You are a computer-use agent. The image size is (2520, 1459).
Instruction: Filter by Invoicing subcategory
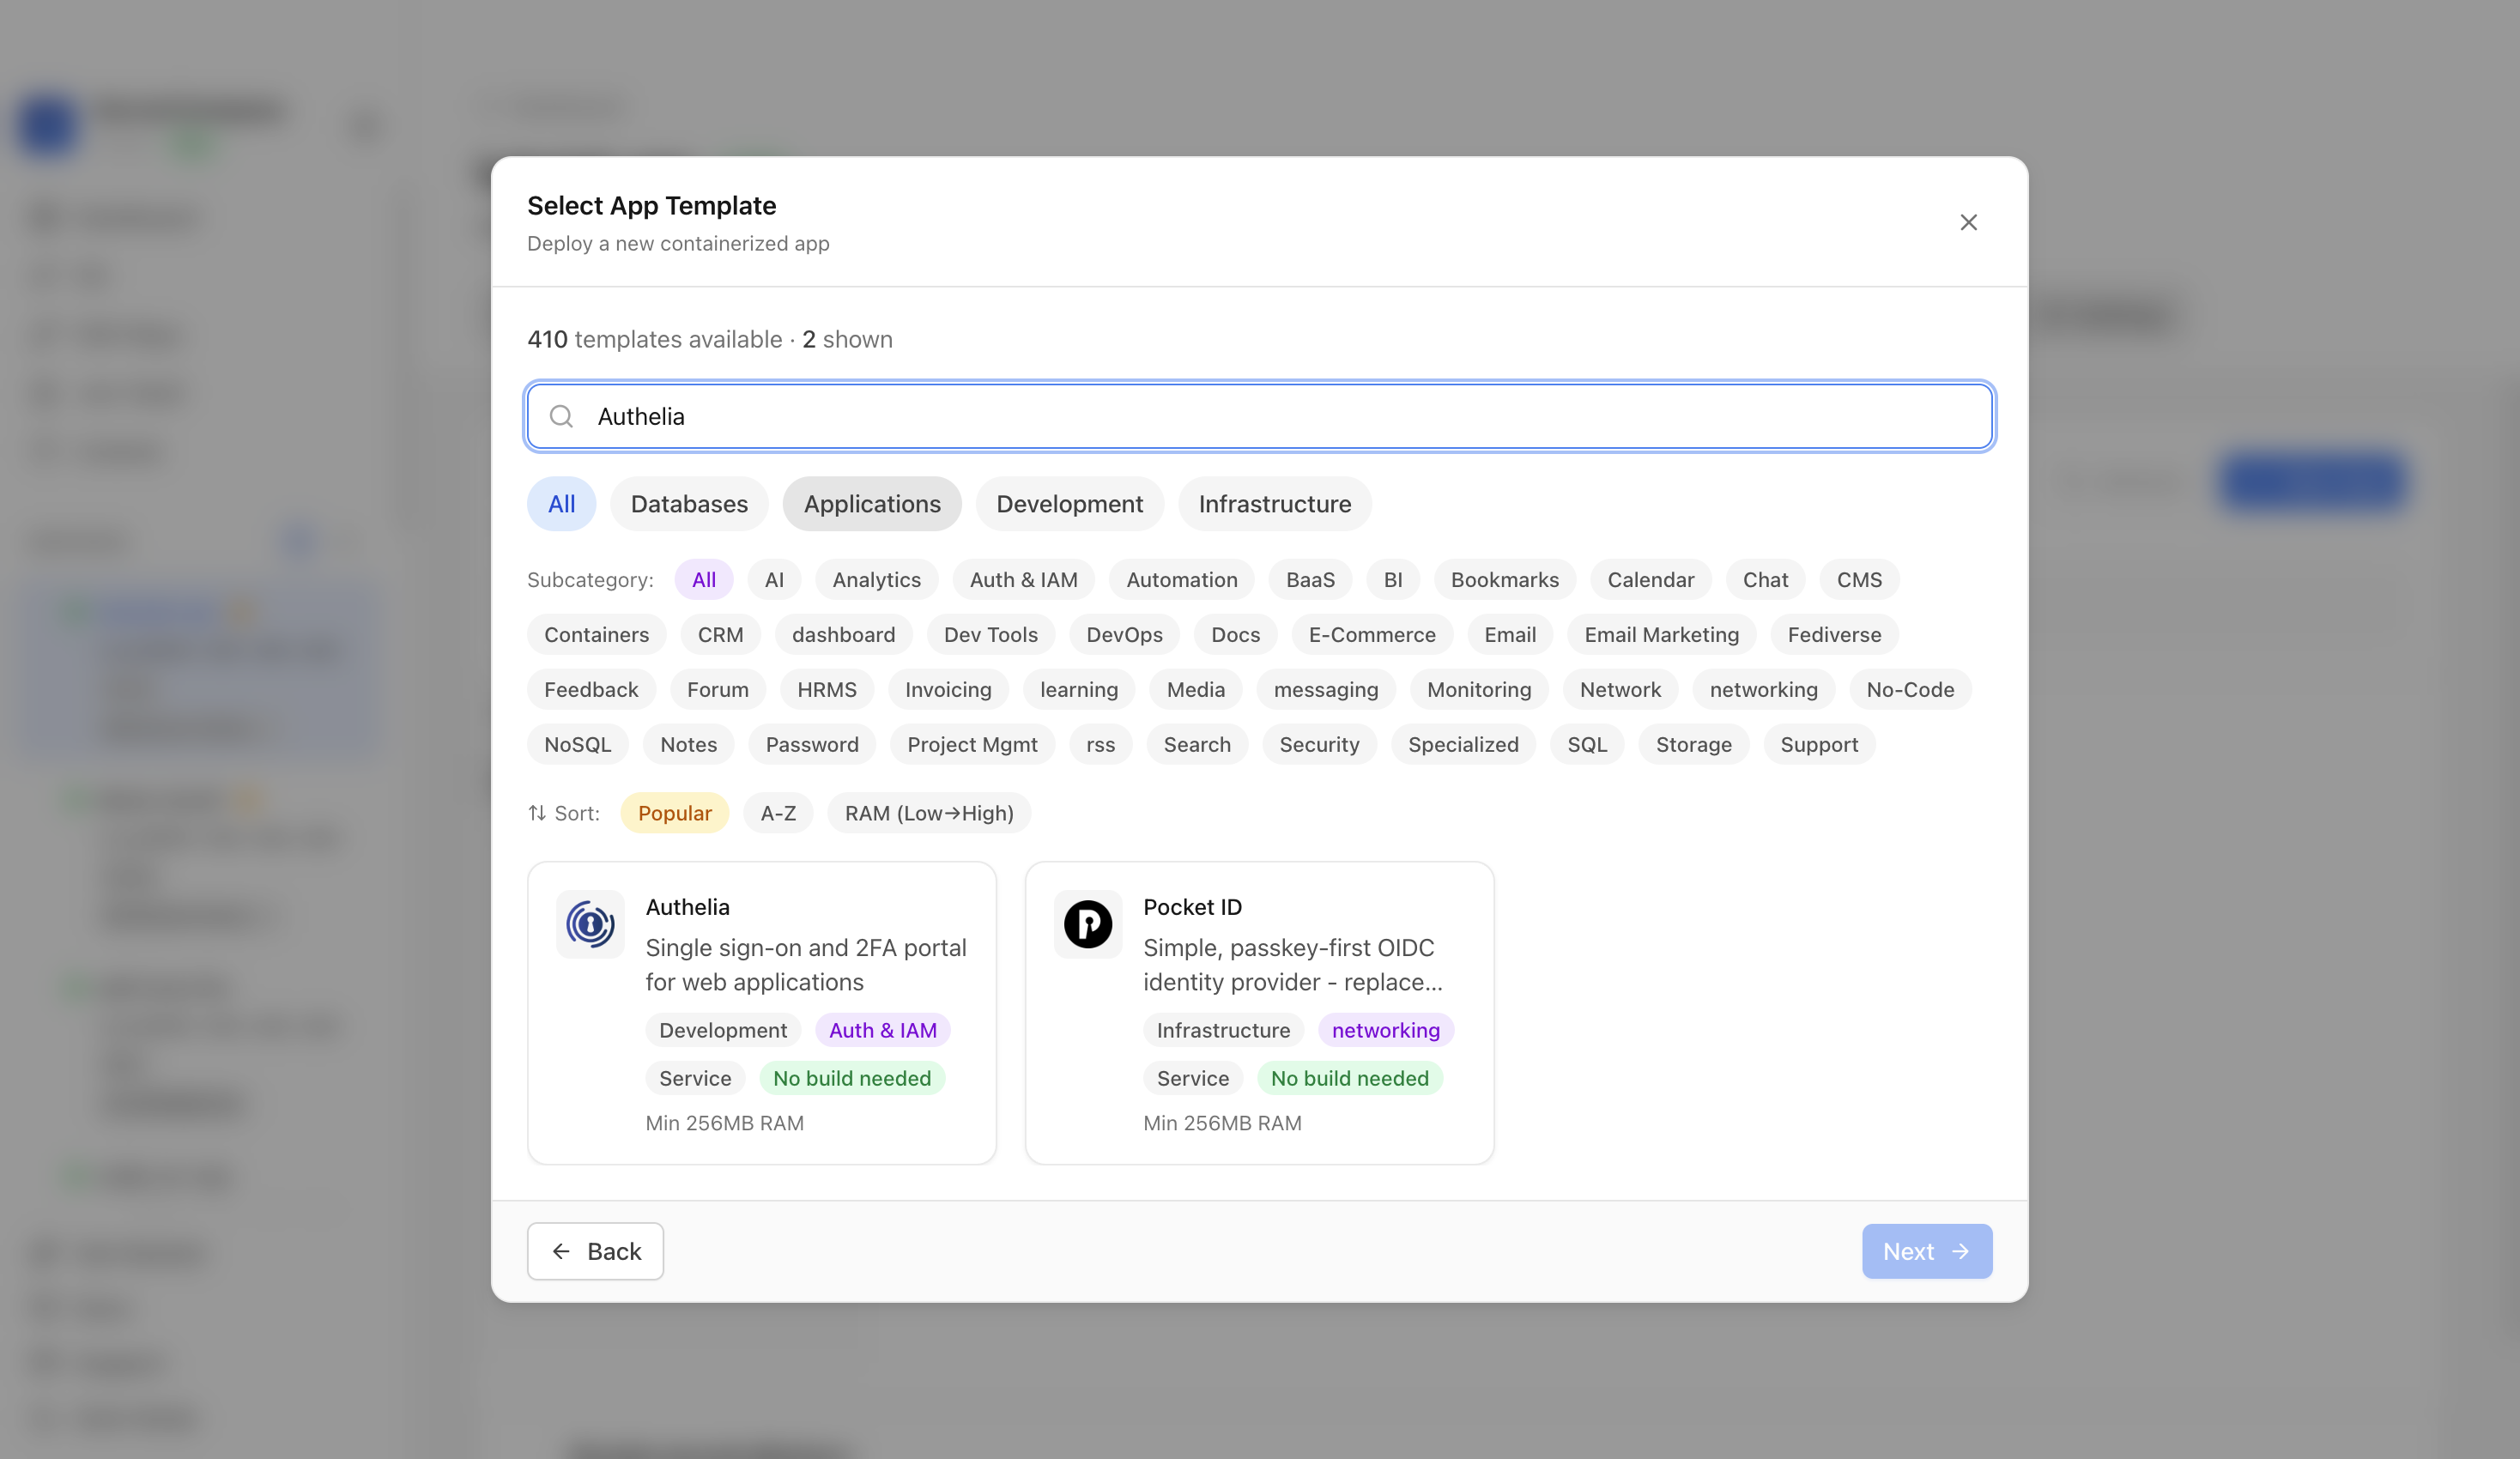[948, 690]
